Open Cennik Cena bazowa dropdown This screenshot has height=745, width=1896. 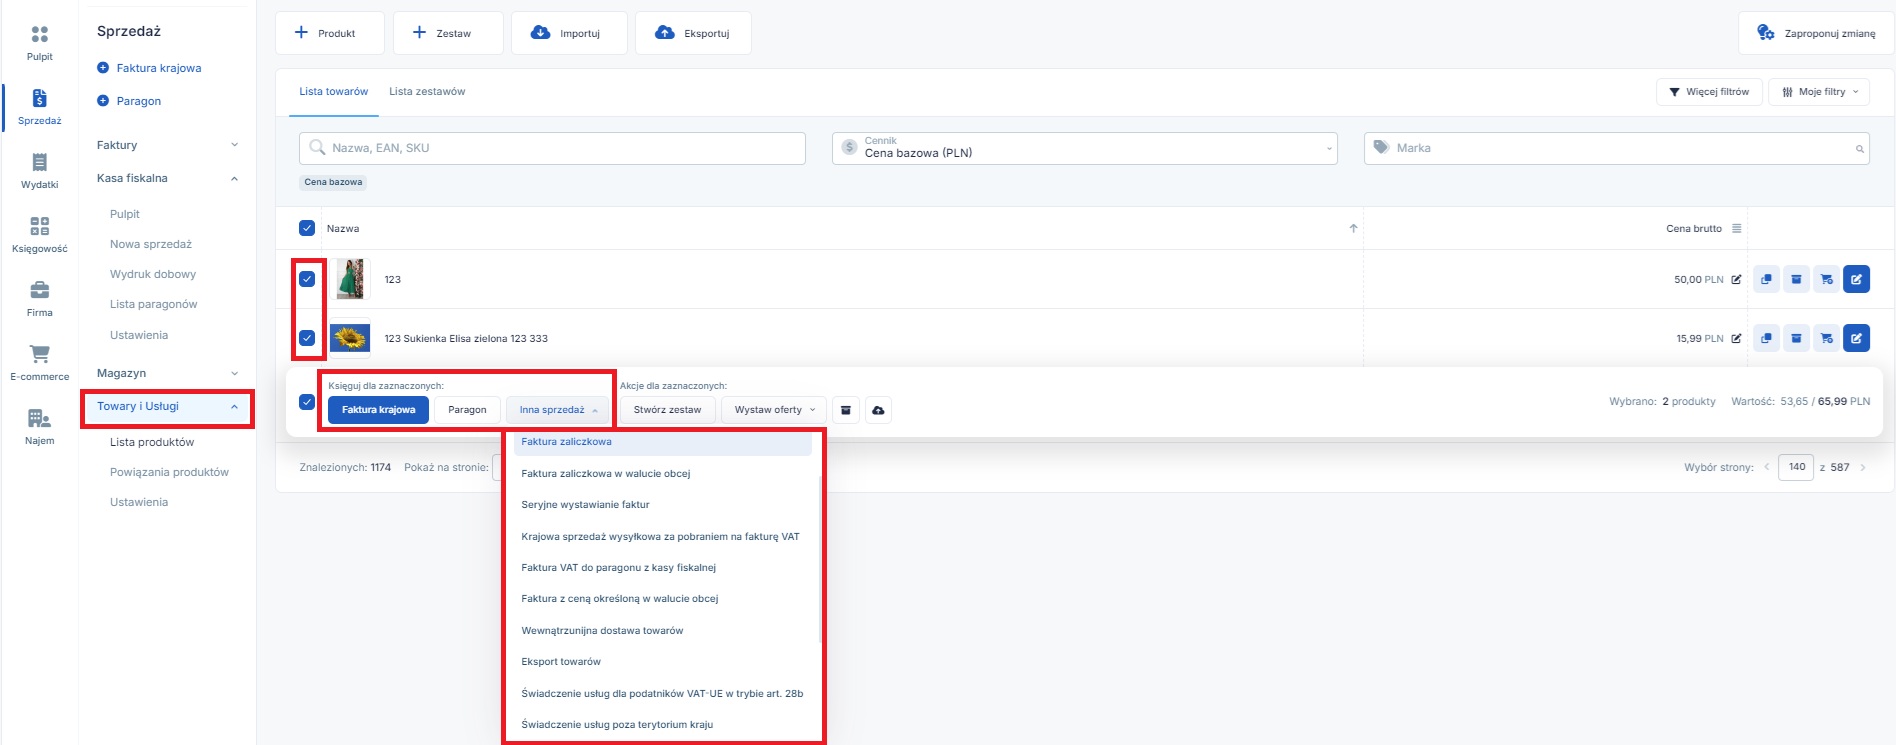pyautogui.click(x=1085, y=148)
